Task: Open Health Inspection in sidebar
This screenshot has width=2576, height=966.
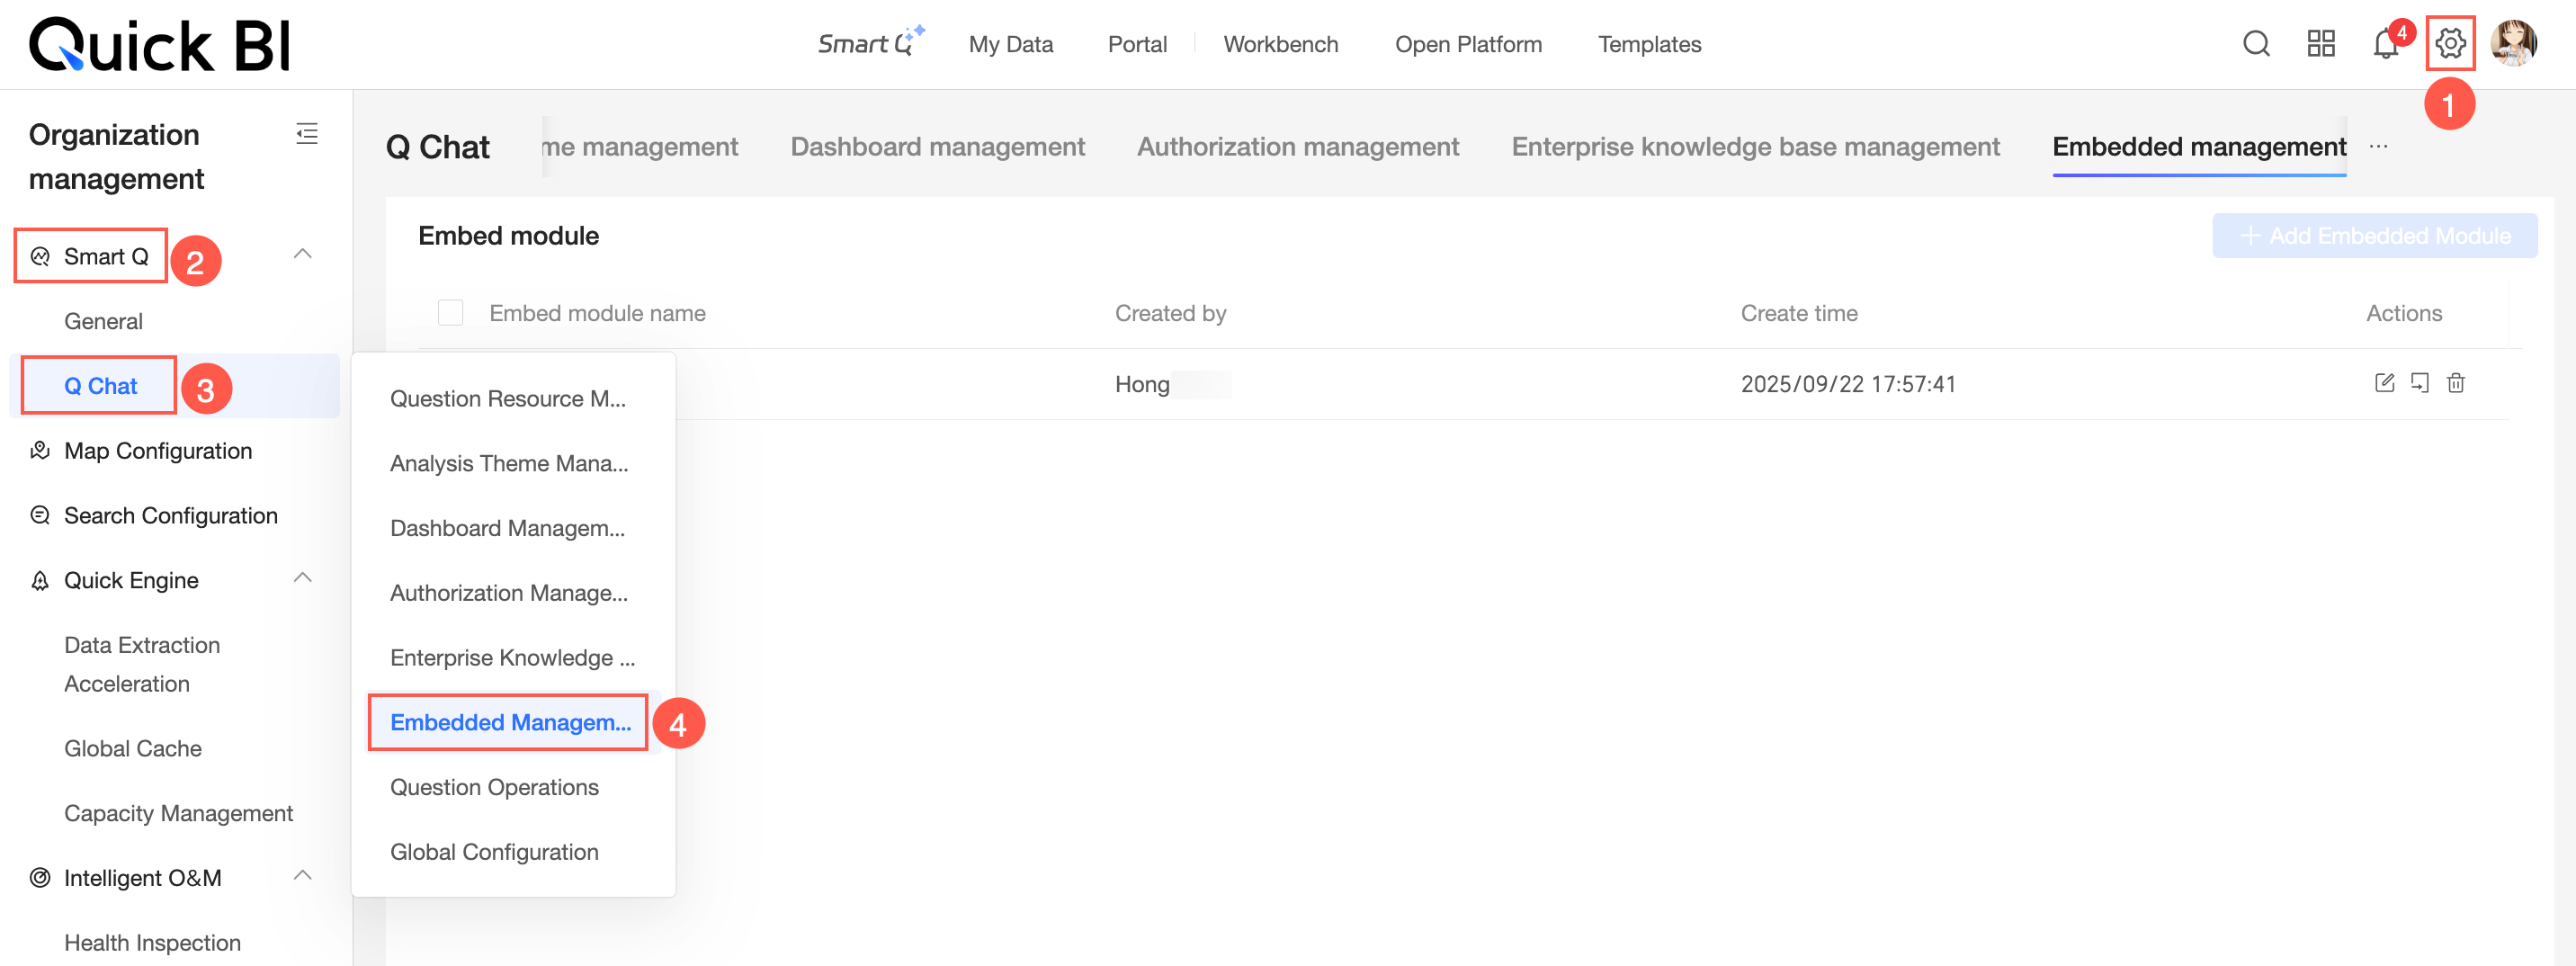Action: (x=153, y=943)
